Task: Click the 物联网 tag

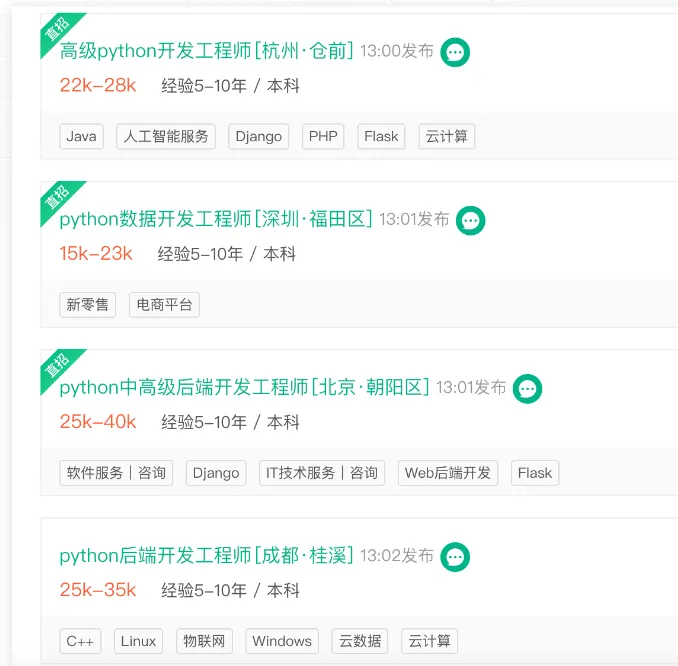Action: [205, 641]
